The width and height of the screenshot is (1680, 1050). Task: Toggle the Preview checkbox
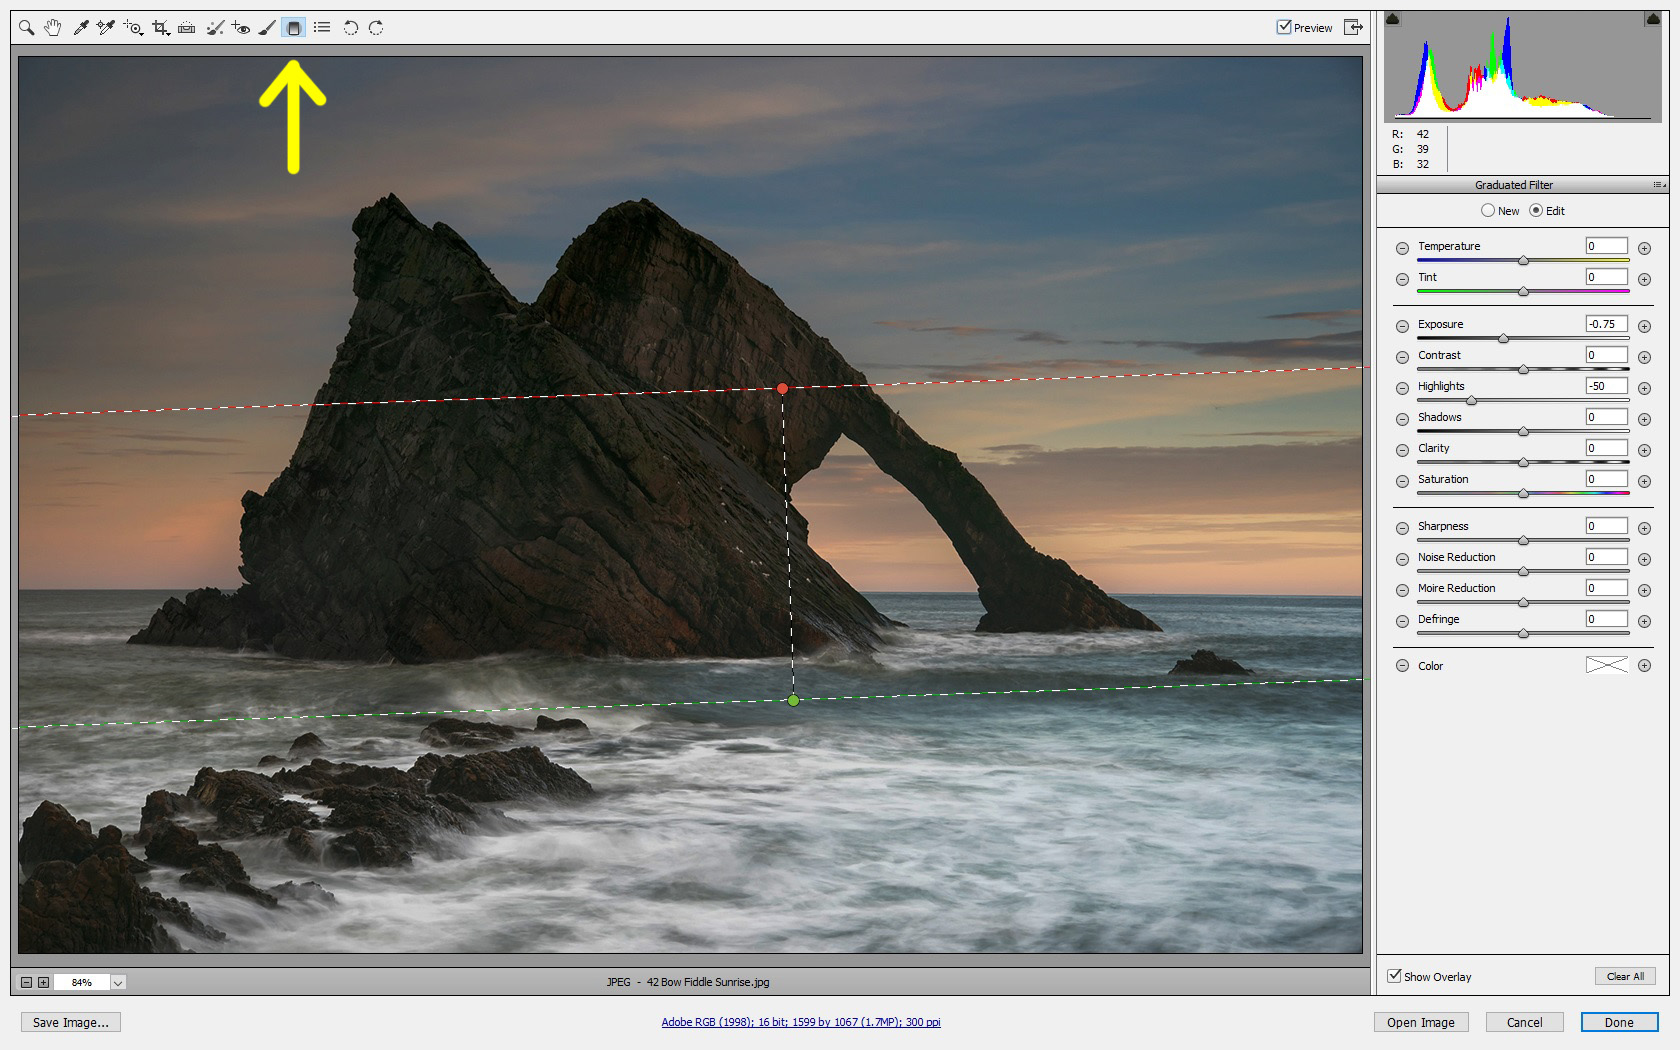click(x=1284, y=28)
